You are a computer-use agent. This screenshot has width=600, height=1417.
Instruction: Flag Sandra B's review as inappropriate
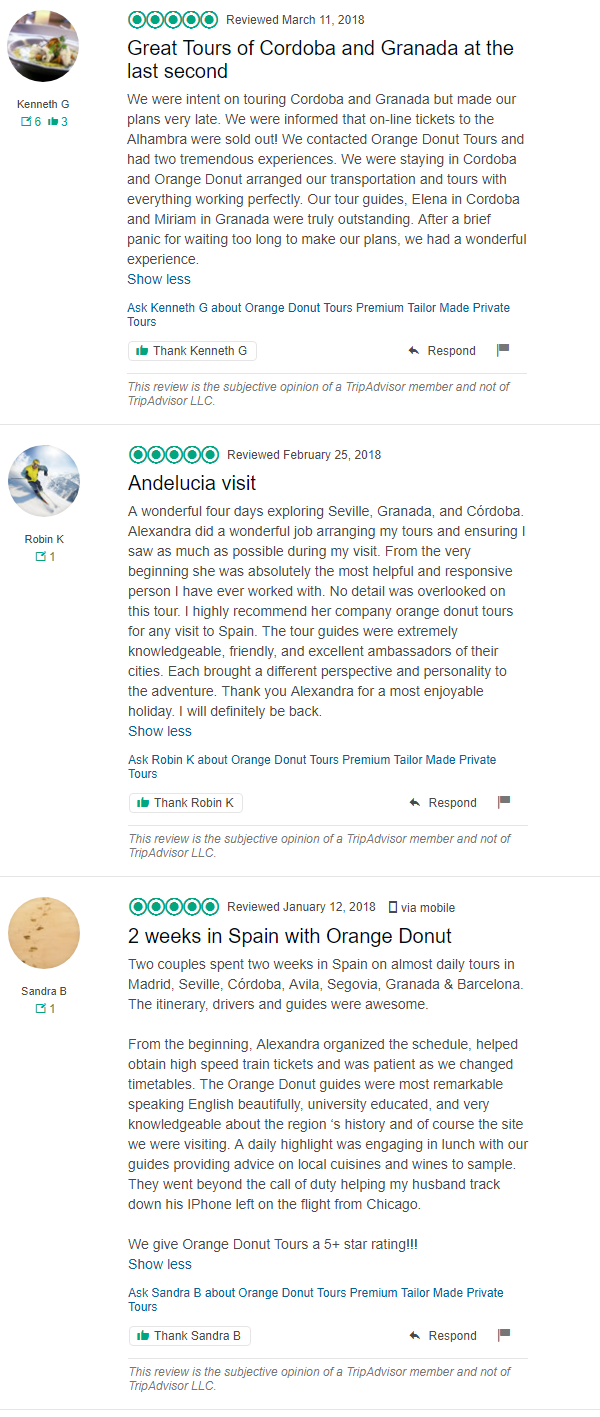click(x=504, y=1333)
